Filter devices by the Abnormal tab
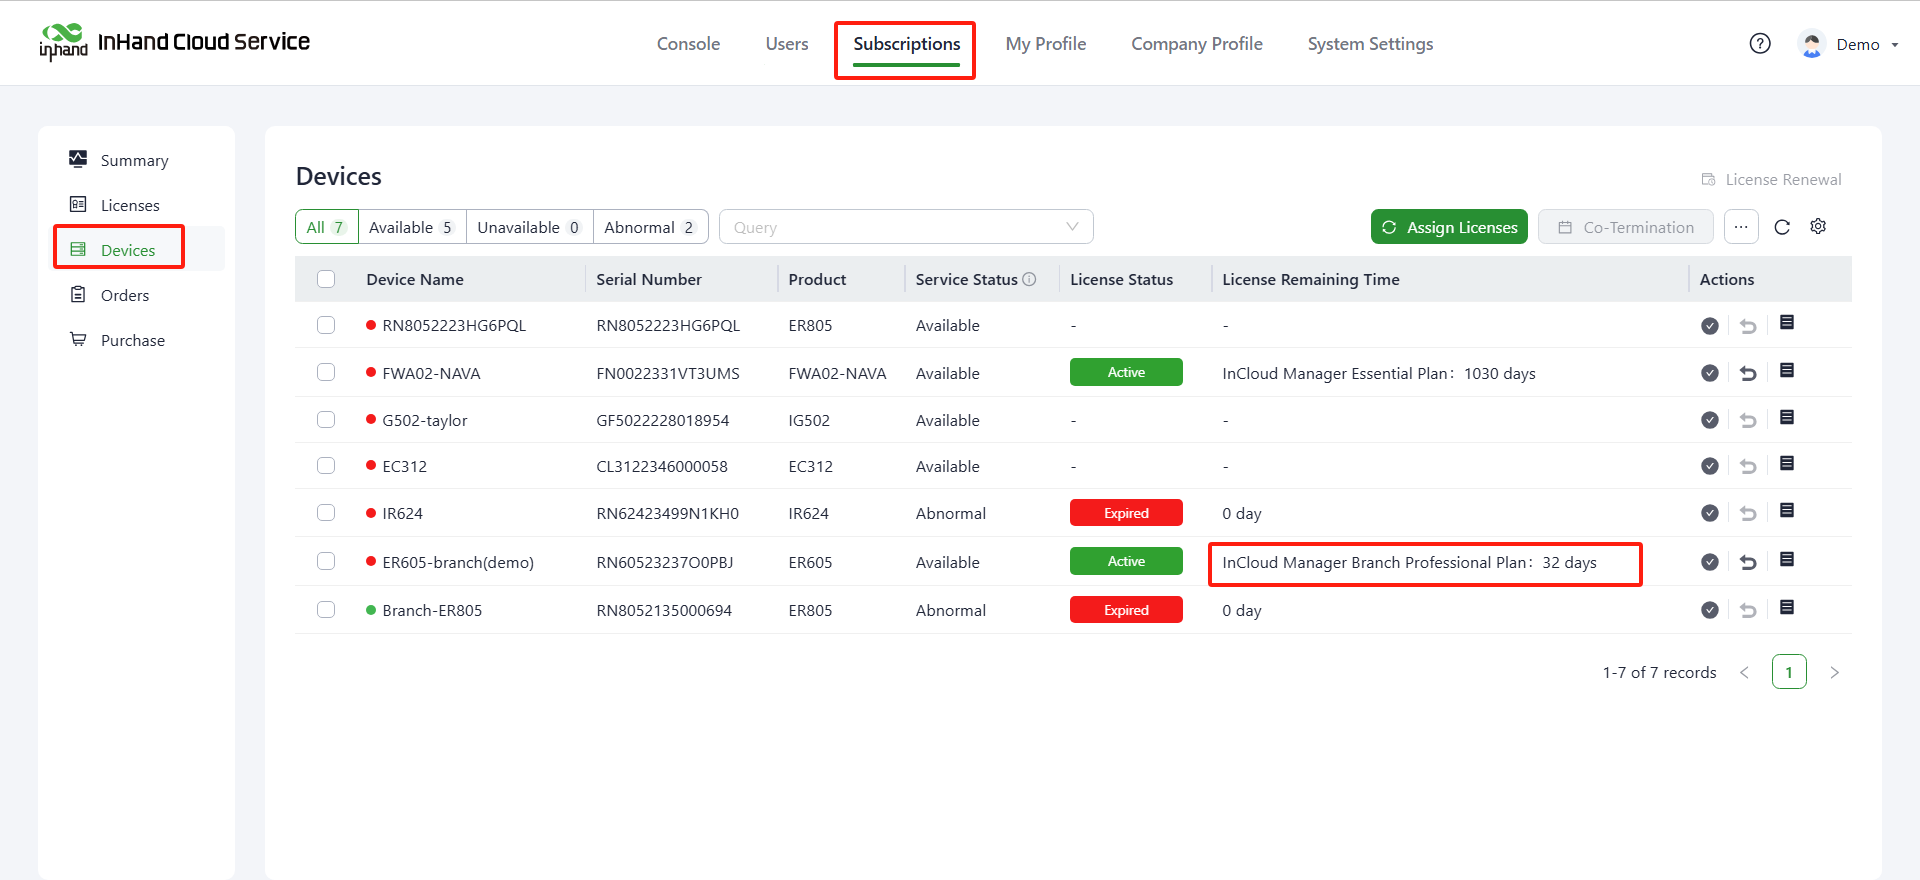Viewport: 1920px width, 880px height. click(650, 227)
